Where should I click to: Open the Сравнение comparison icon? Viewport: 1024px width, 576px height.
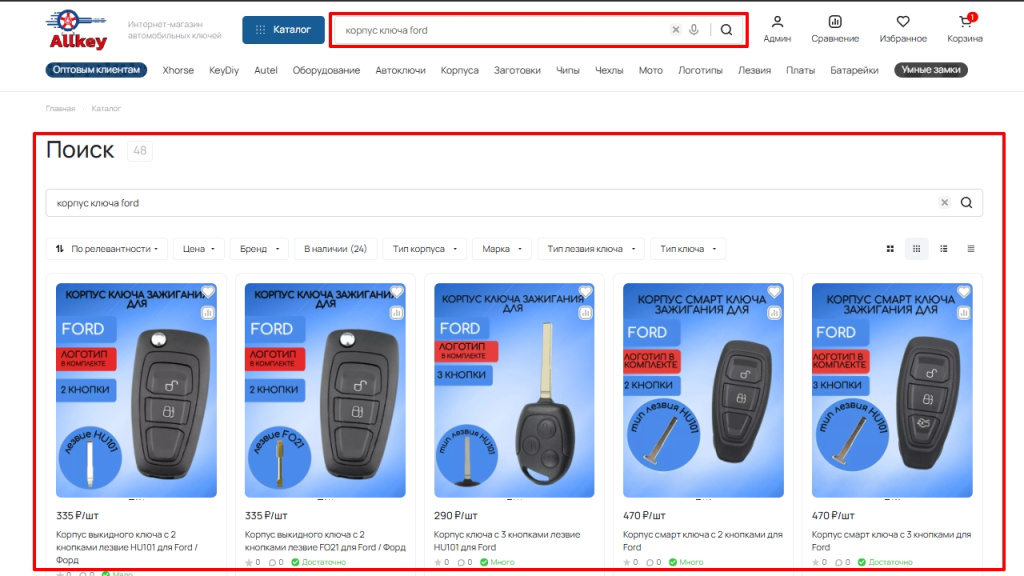[x=835, y=29]
